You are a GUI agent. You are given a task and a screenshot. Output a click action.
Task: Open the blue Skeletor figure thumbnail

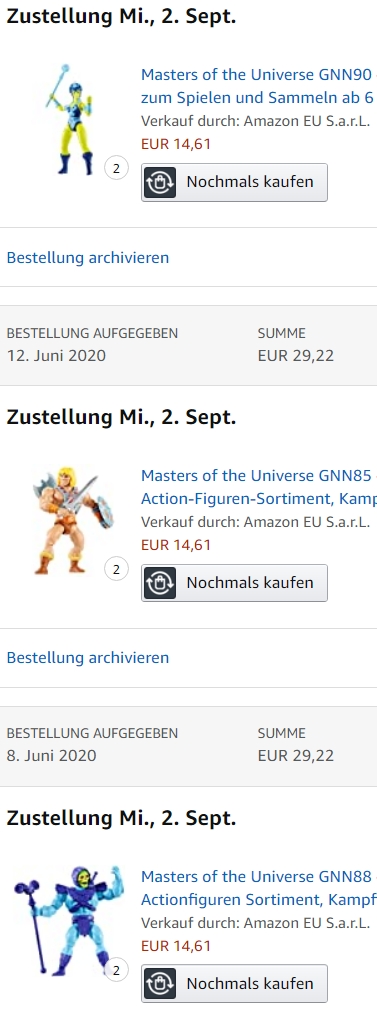click(68, 920)
